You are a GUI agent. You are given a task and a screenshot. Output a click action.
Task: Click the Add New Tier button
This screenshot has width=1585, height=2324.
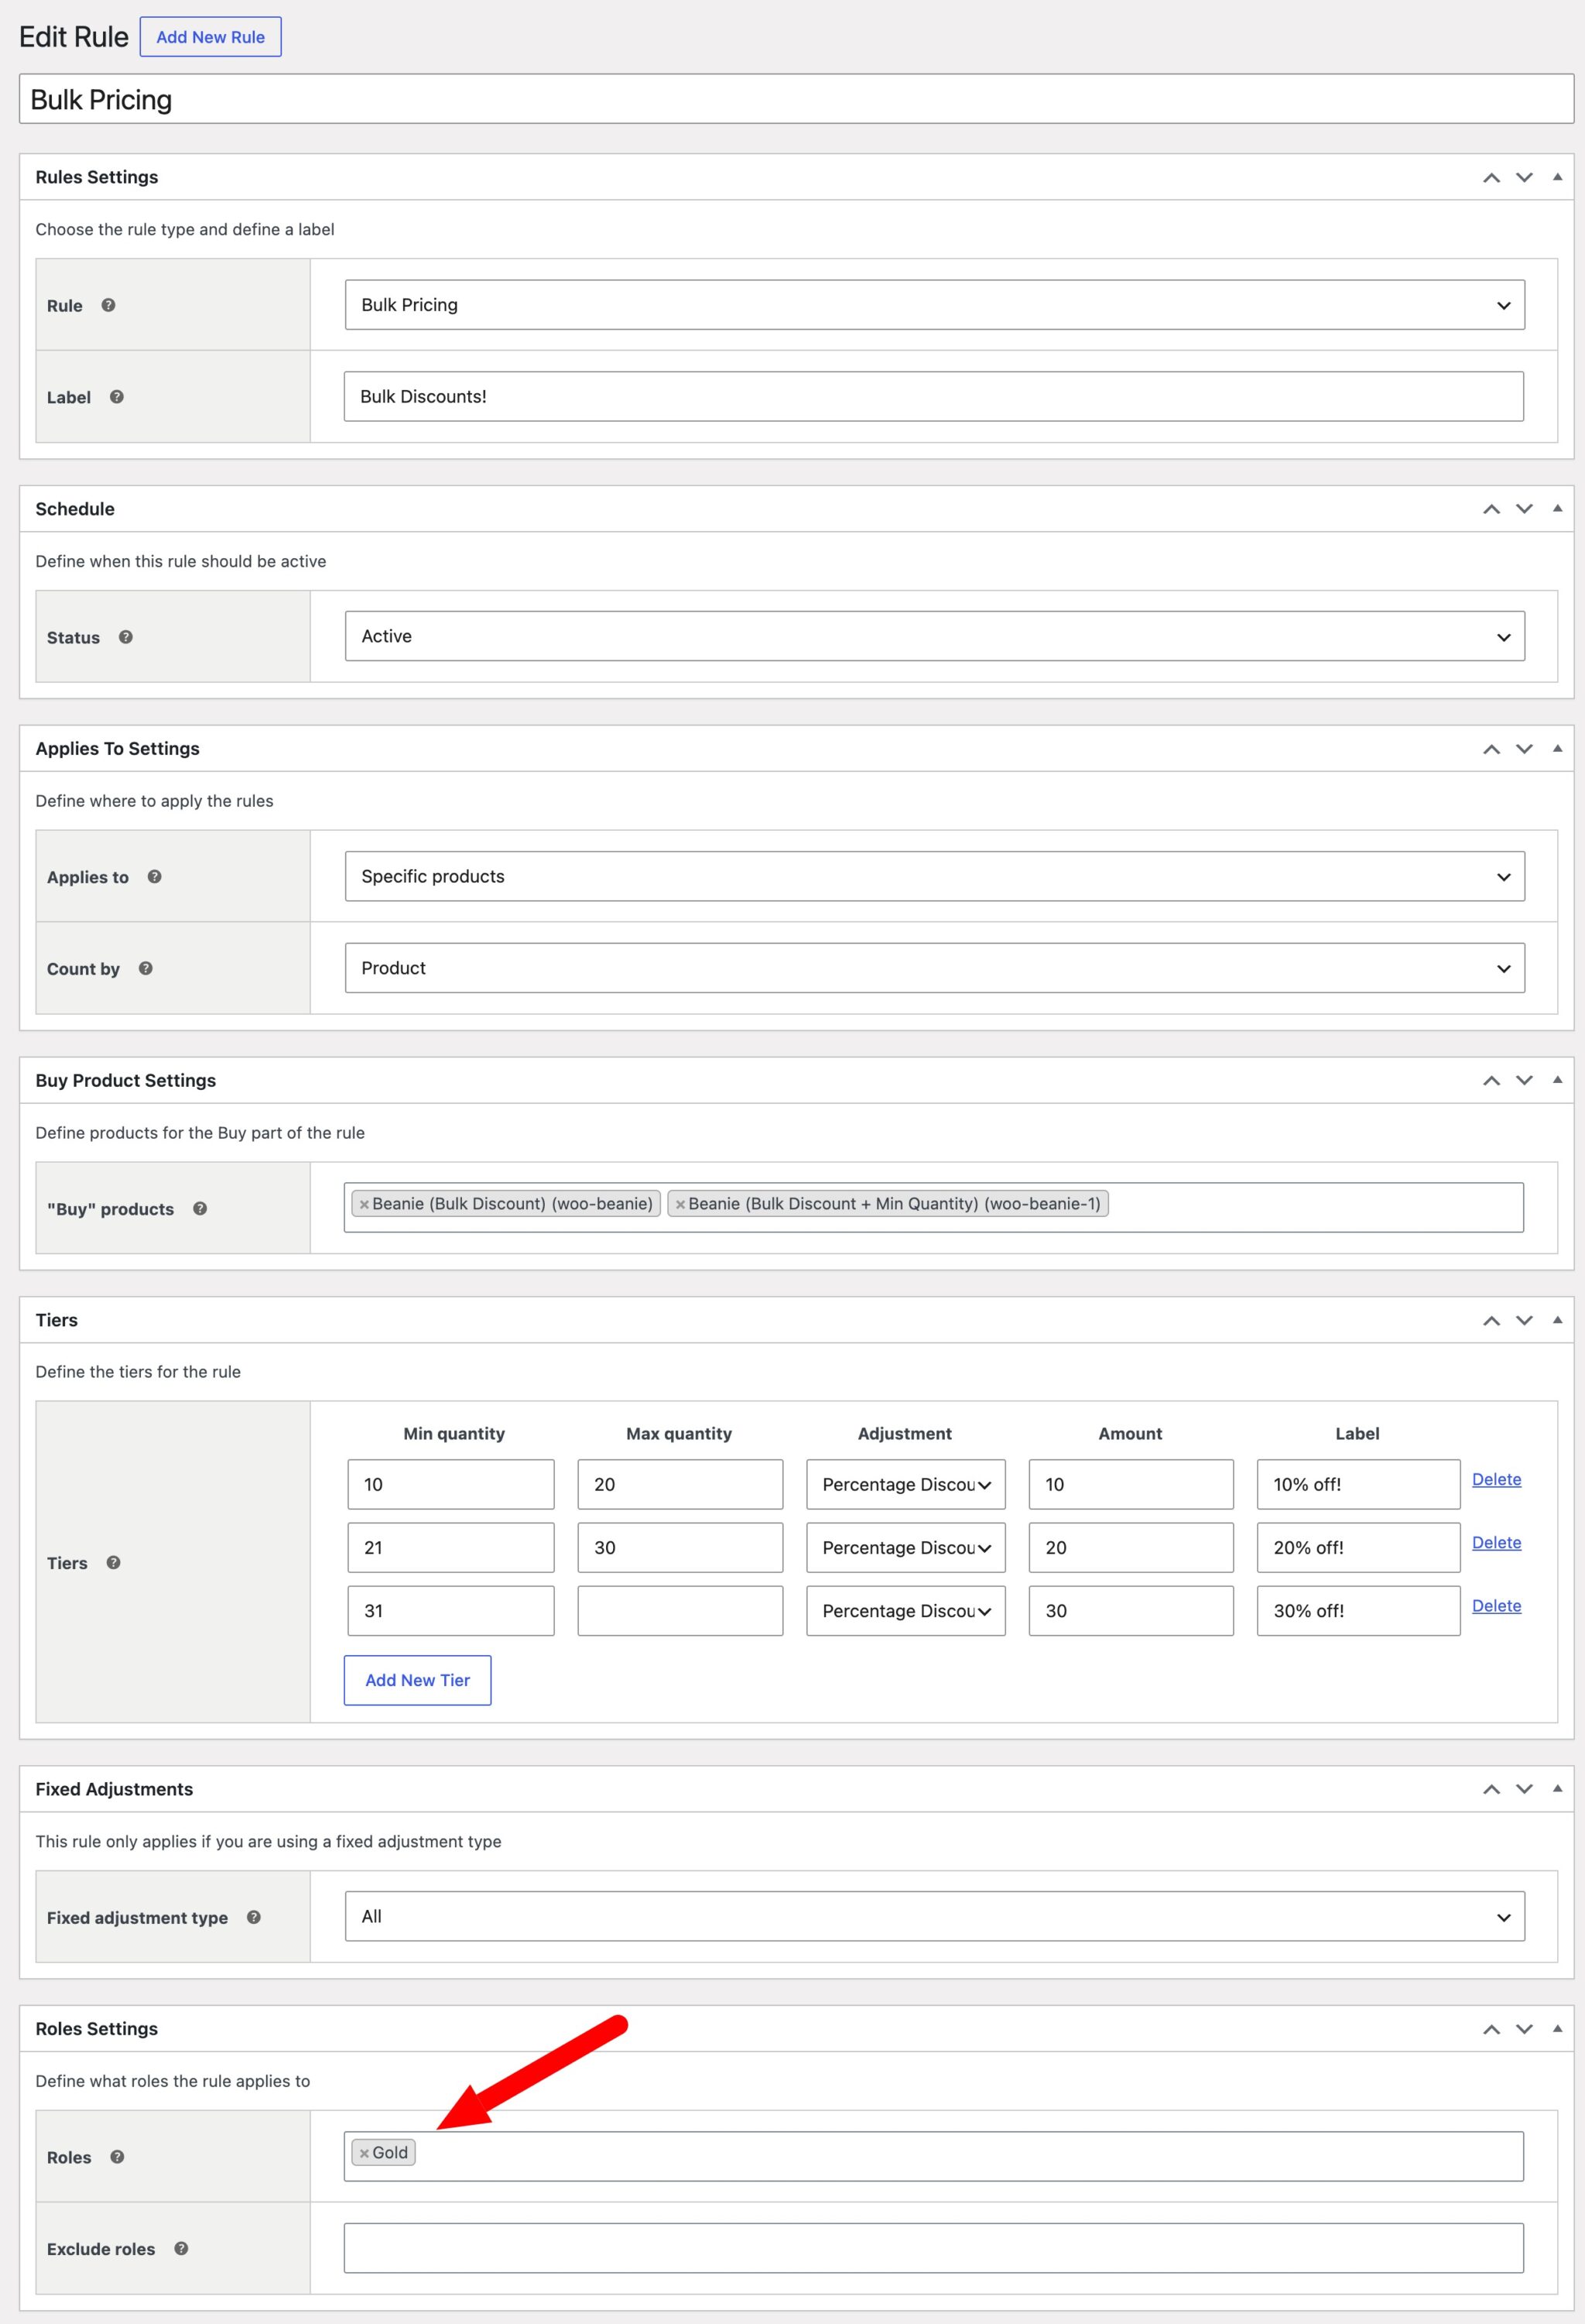(x=417, y=1680)
